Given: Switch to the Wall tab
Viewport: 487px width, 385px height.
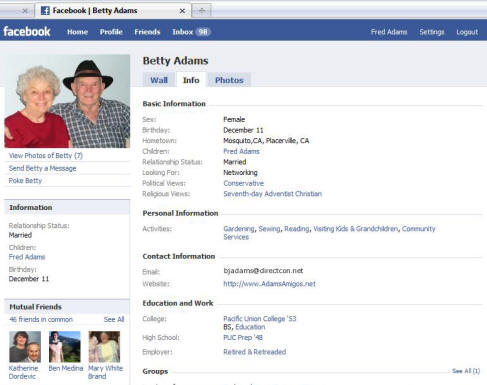Looking at the screenshot, I should pyautogui.click(x=159, y=80).
